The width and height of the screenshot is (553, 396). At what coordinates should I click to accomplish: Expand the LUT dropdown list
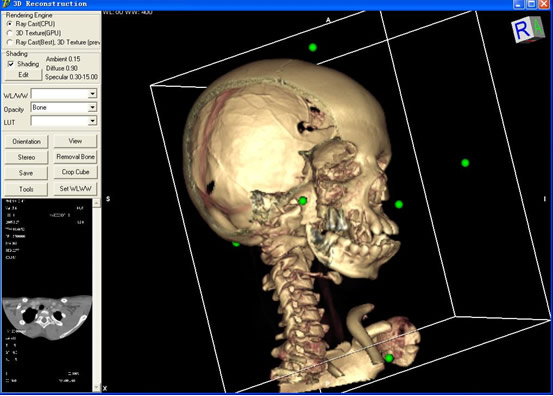pyautogui.click(x=92, y=121)
